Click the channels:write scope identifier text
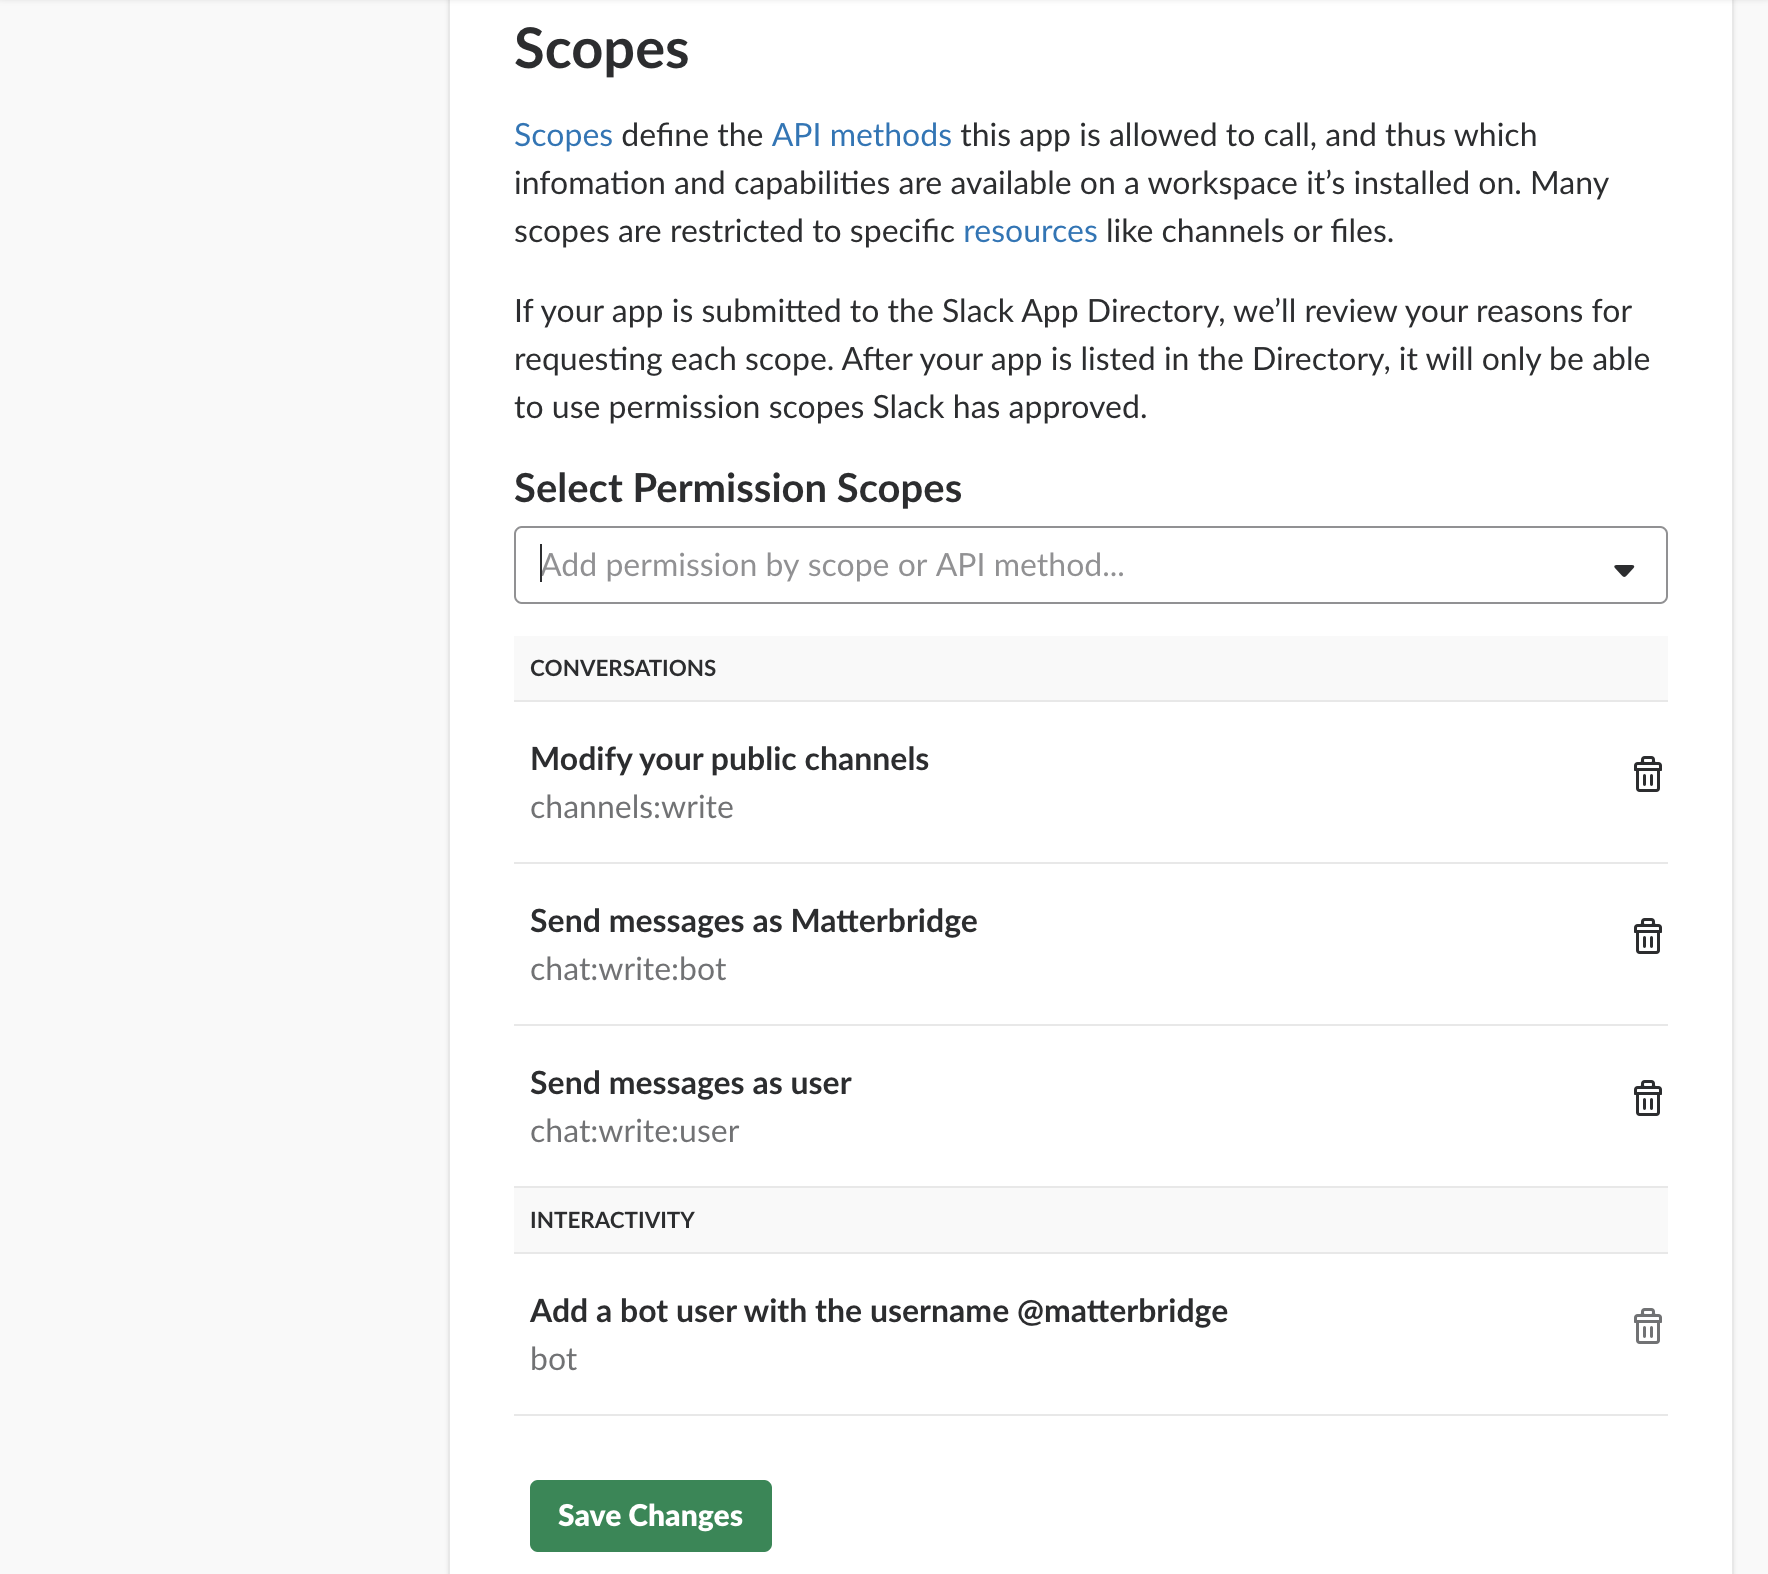Viewport: 1768px width, 1574px height. (631, 807)
